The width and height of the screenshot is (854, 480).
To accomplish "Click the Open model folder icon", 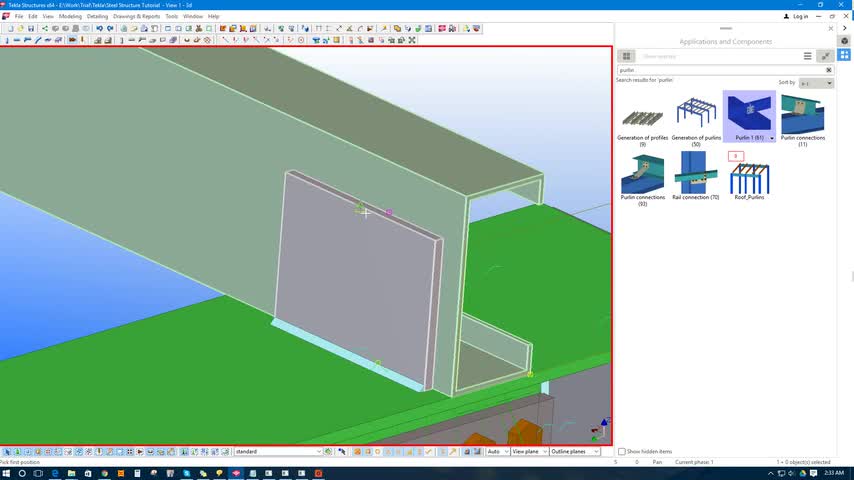I will tap(21, 28).
